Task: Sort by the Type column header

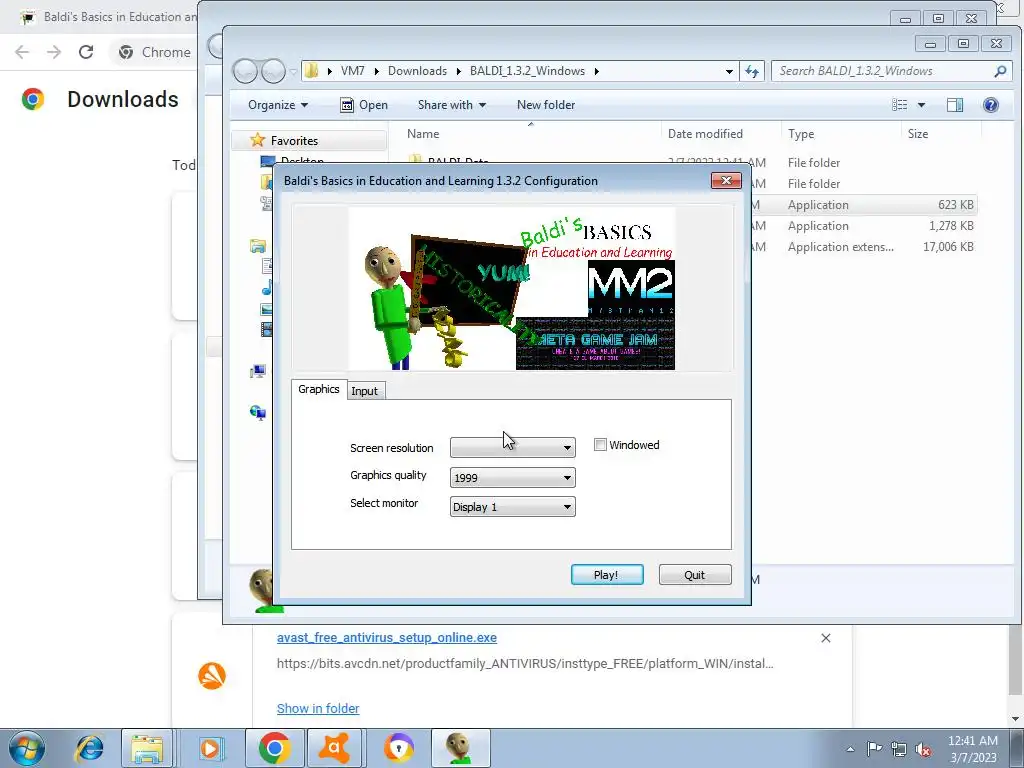Action: (801, 134)
